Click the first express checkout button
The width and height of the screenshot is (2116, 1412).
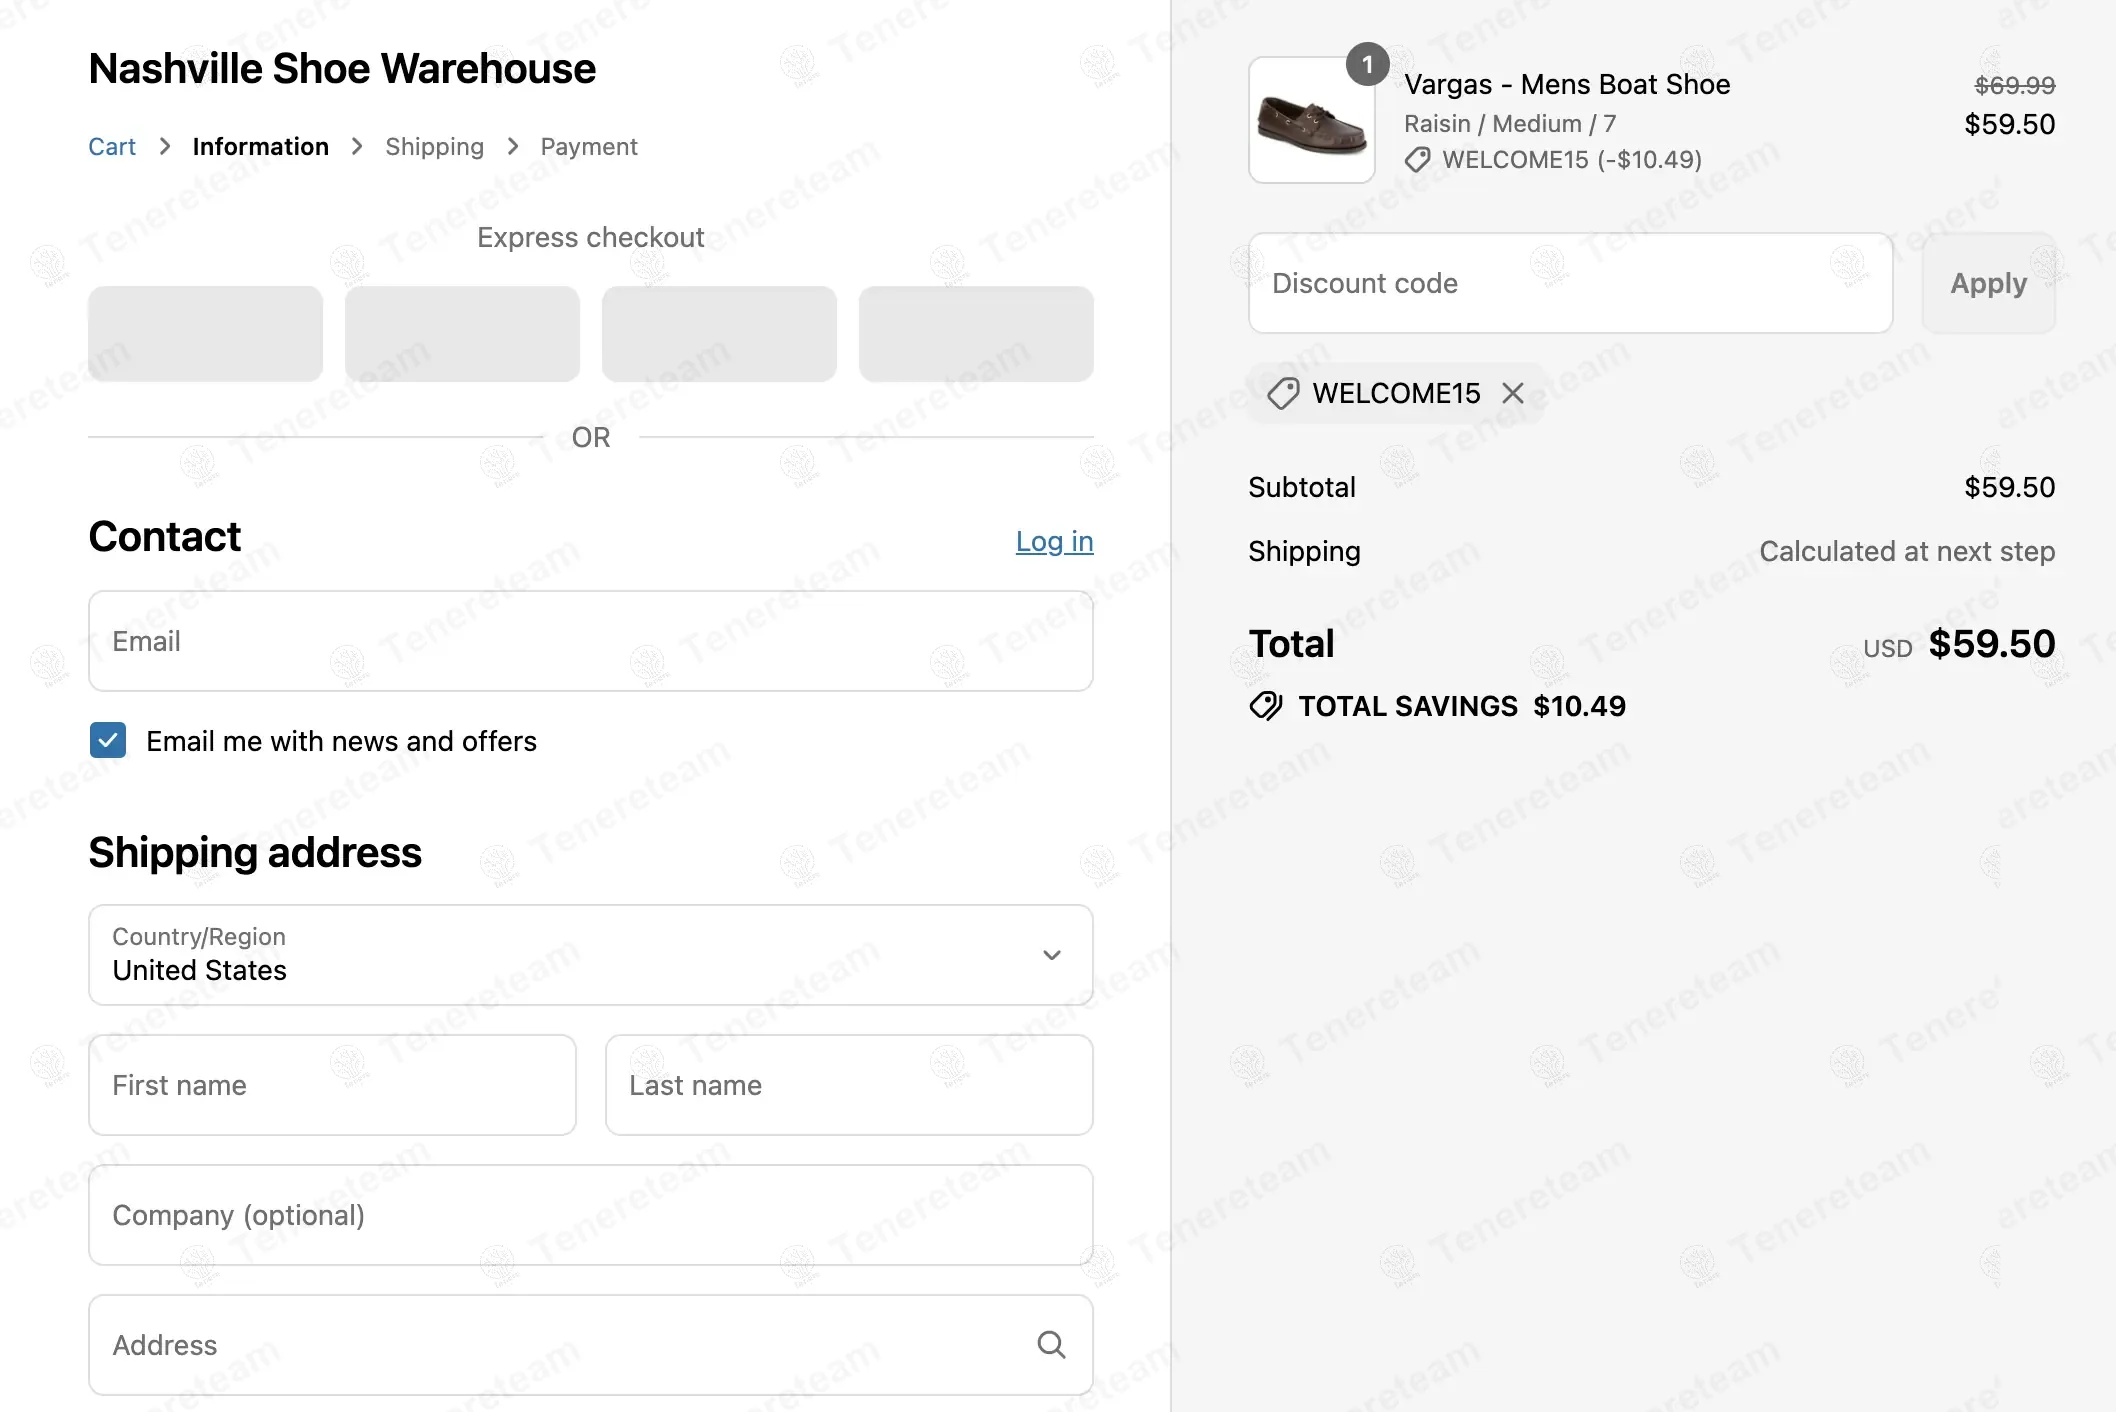[x=205, y=334]
